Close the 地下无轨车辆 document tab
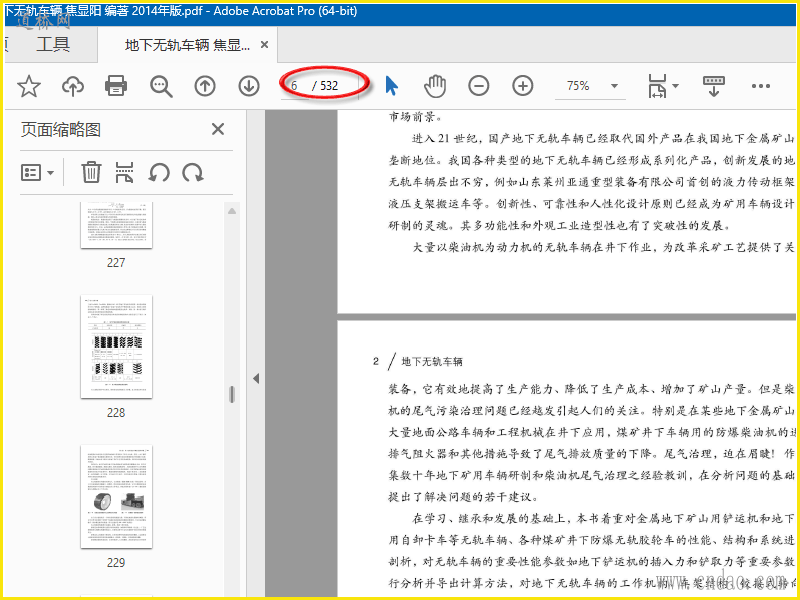 264,45
